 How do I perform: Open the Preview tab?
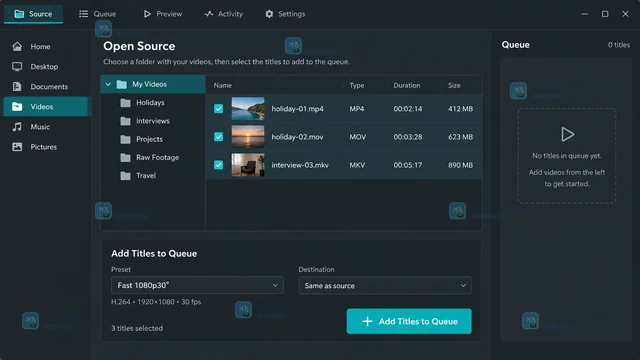tap(162, 14)
